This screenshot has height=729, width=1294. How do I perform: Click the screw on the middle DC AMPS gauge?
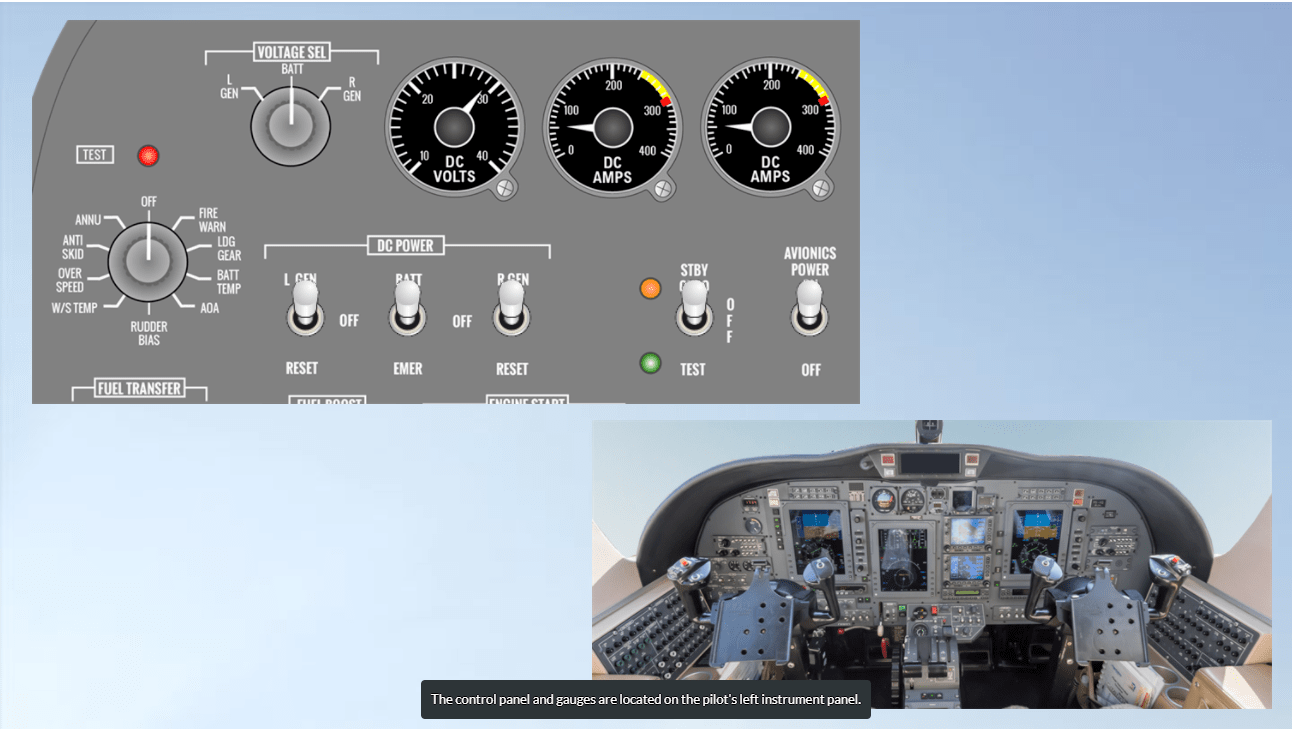tap(665, 187)
